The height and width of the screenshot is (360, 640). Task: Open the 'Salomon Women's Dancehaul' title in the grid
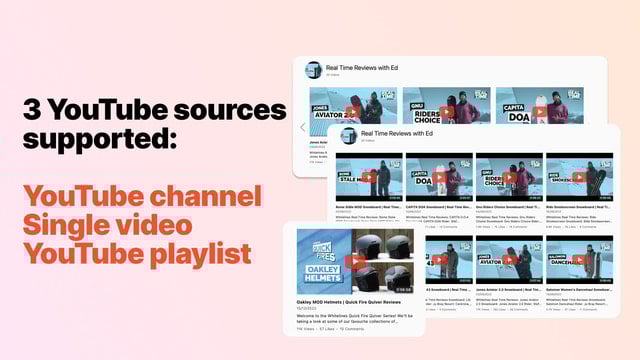(579, 290)
